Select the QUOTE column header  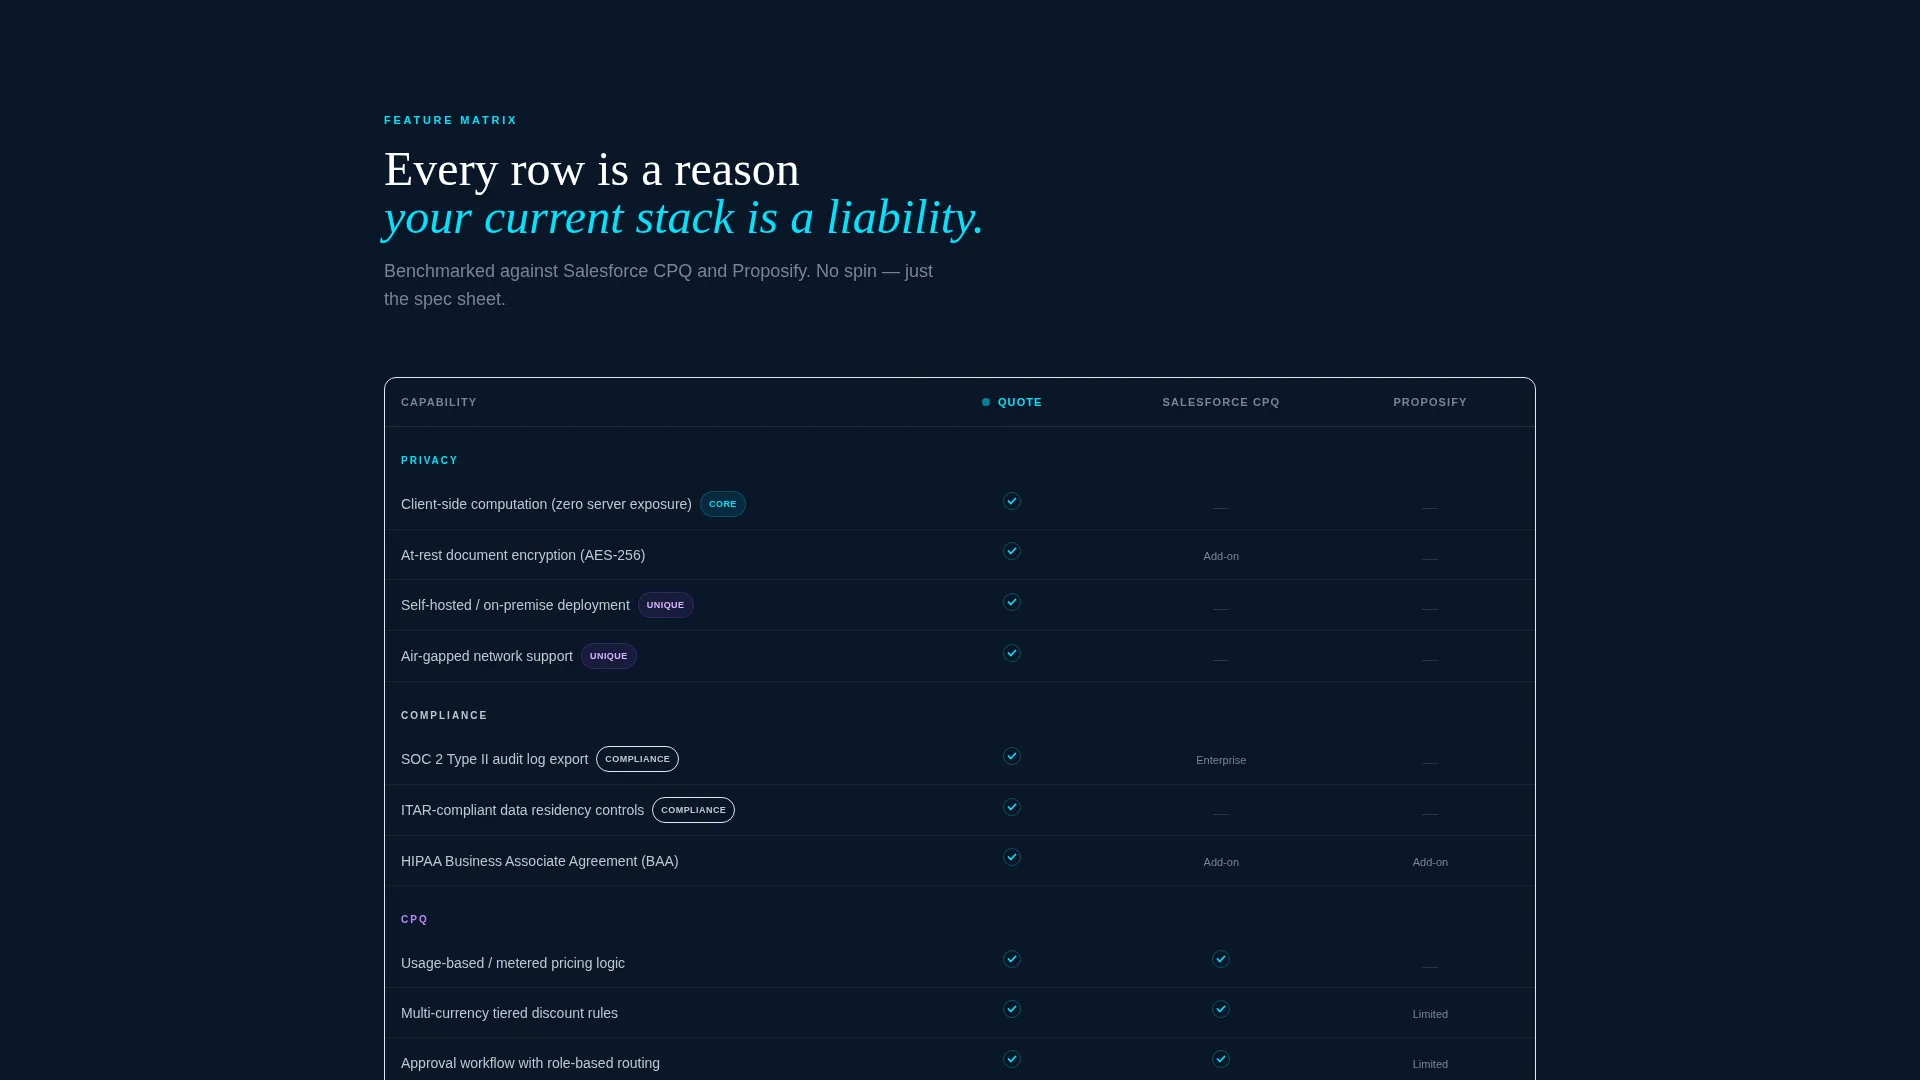point(1020,402)
